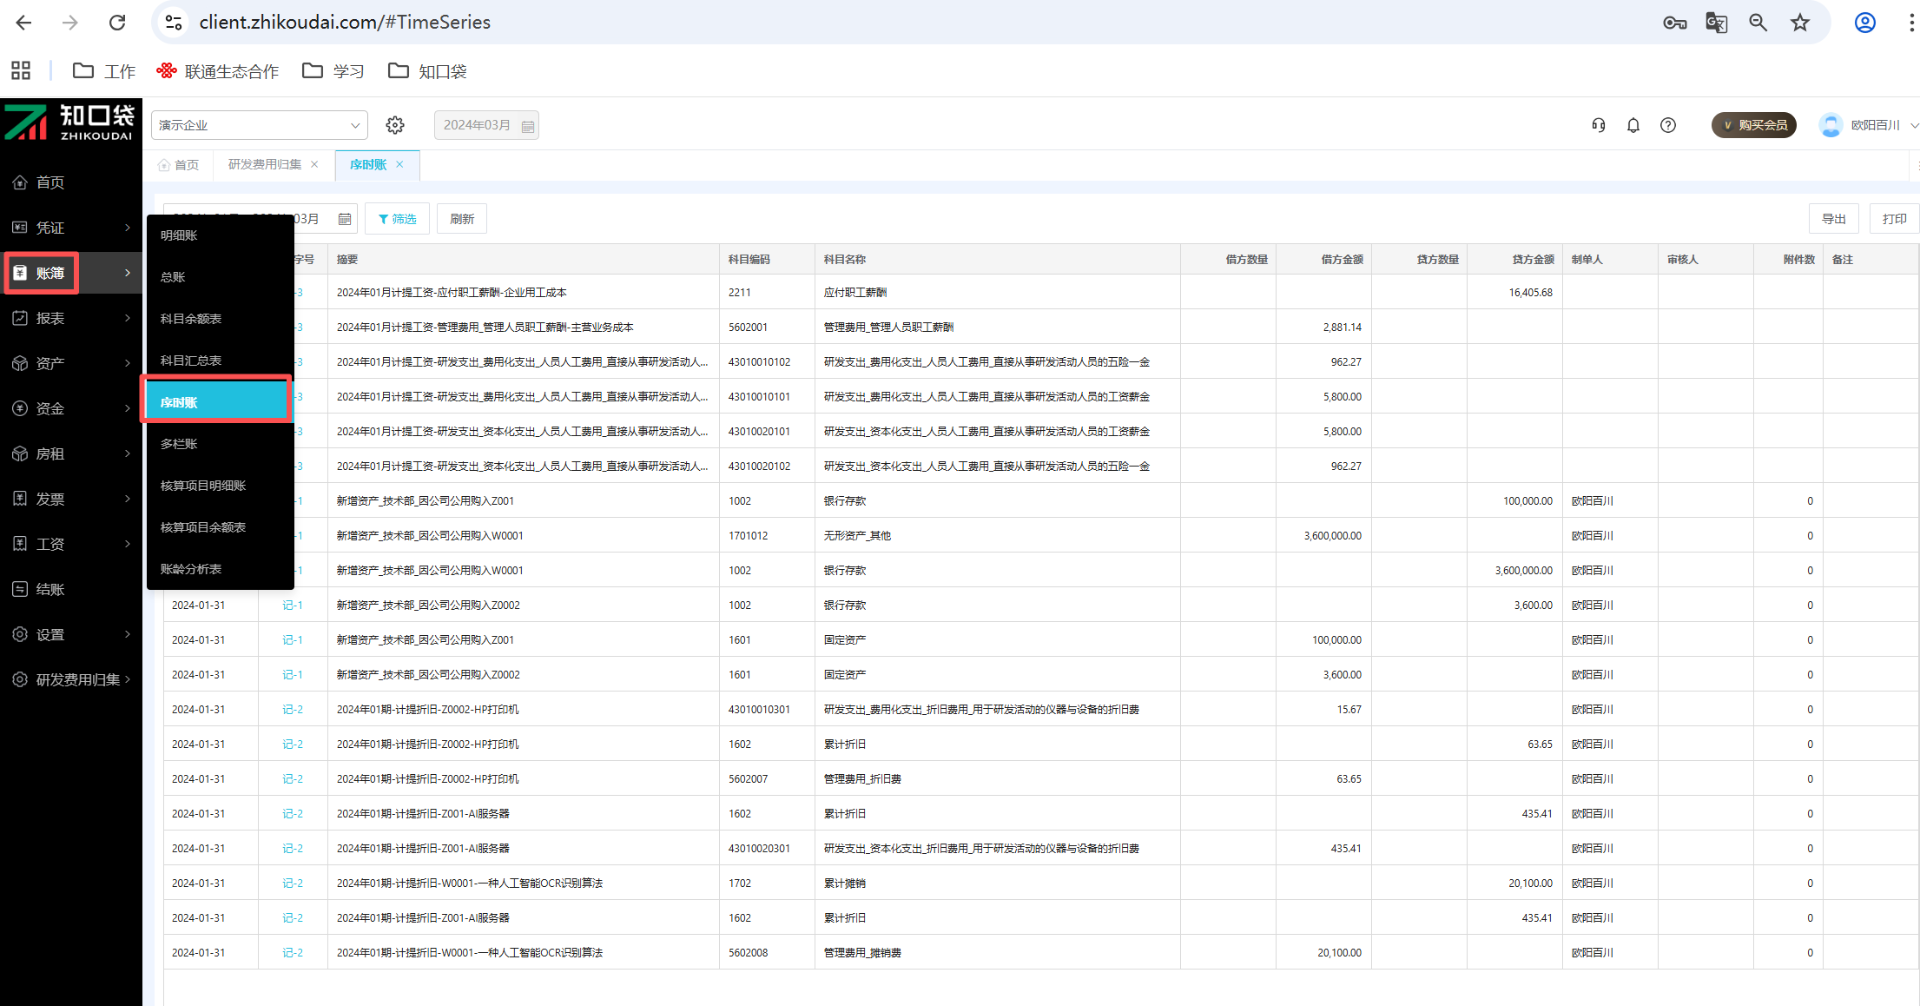1920x1006 pixels.
Task: Close the 研发费用归集 tab
Action: (x=315, y=165)
